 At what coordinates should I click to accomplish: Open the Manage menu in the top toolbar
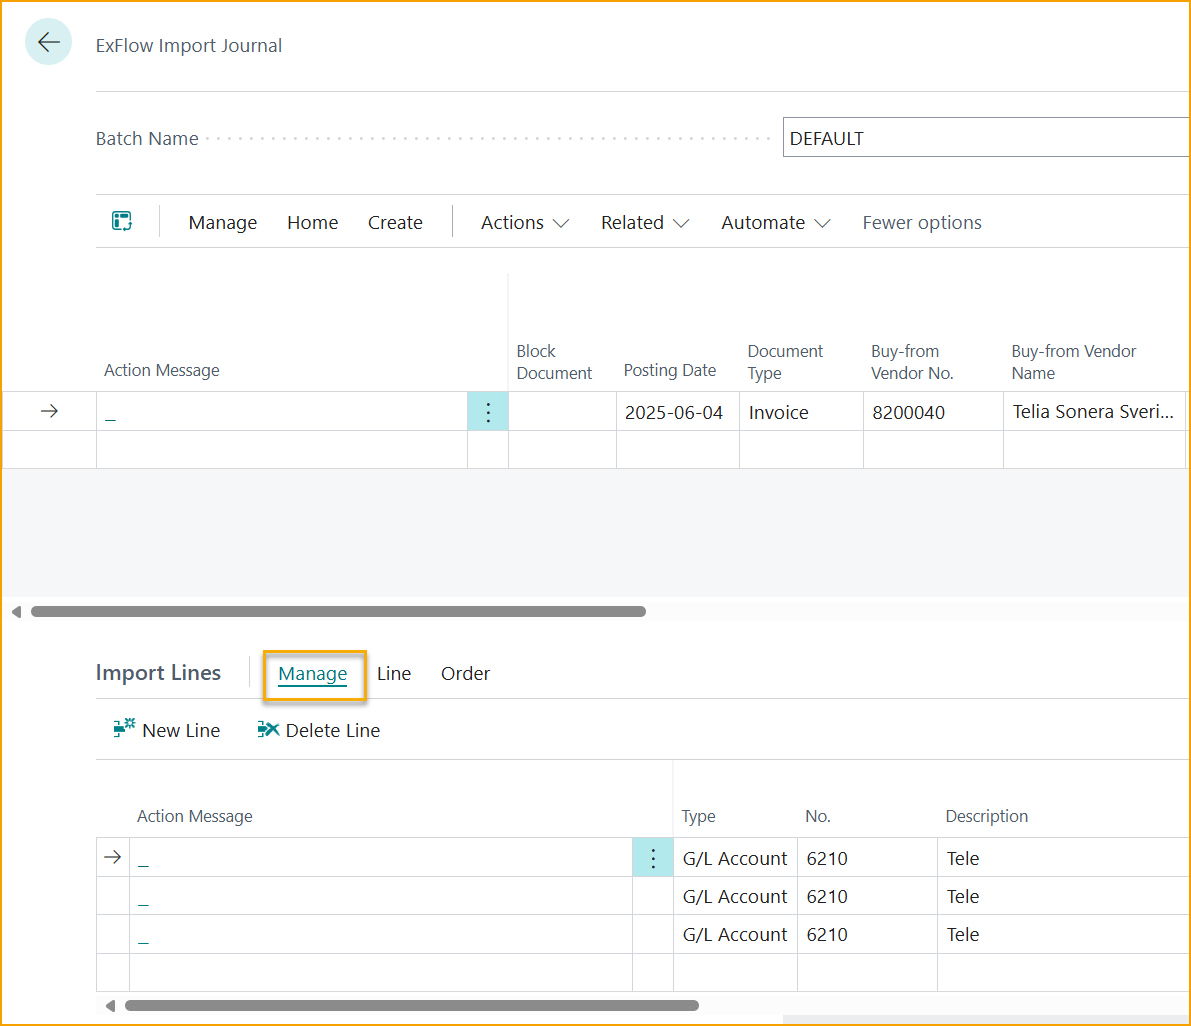point(222,222)
